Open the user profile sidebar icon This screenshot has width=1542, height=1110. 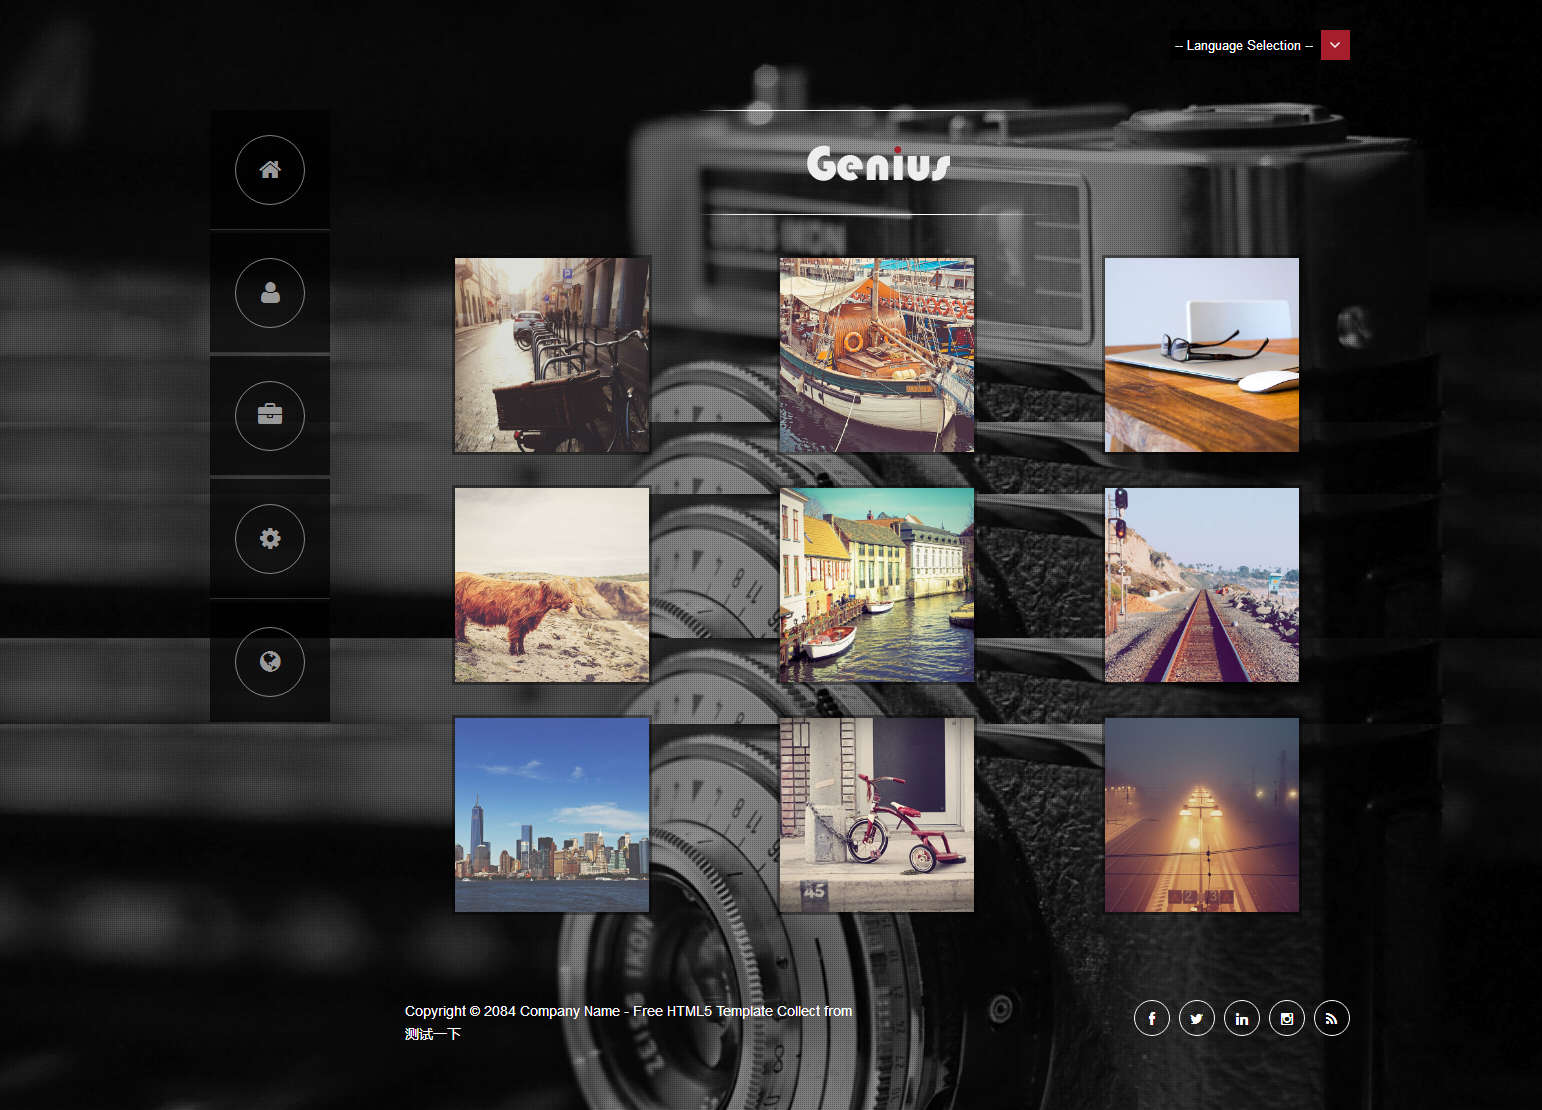pos(270,293)
